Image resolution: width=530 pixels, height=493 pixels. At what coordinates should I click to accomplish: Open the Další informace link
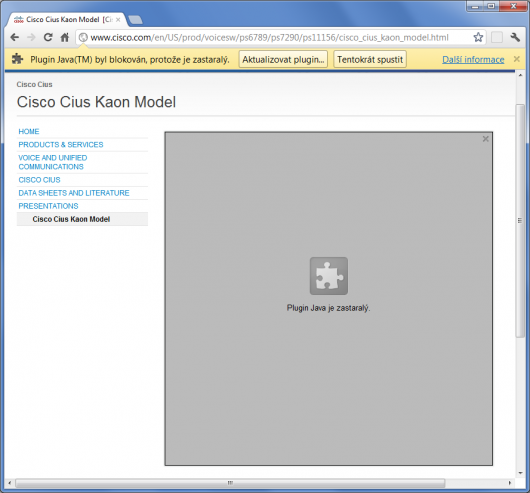[473, 60]
